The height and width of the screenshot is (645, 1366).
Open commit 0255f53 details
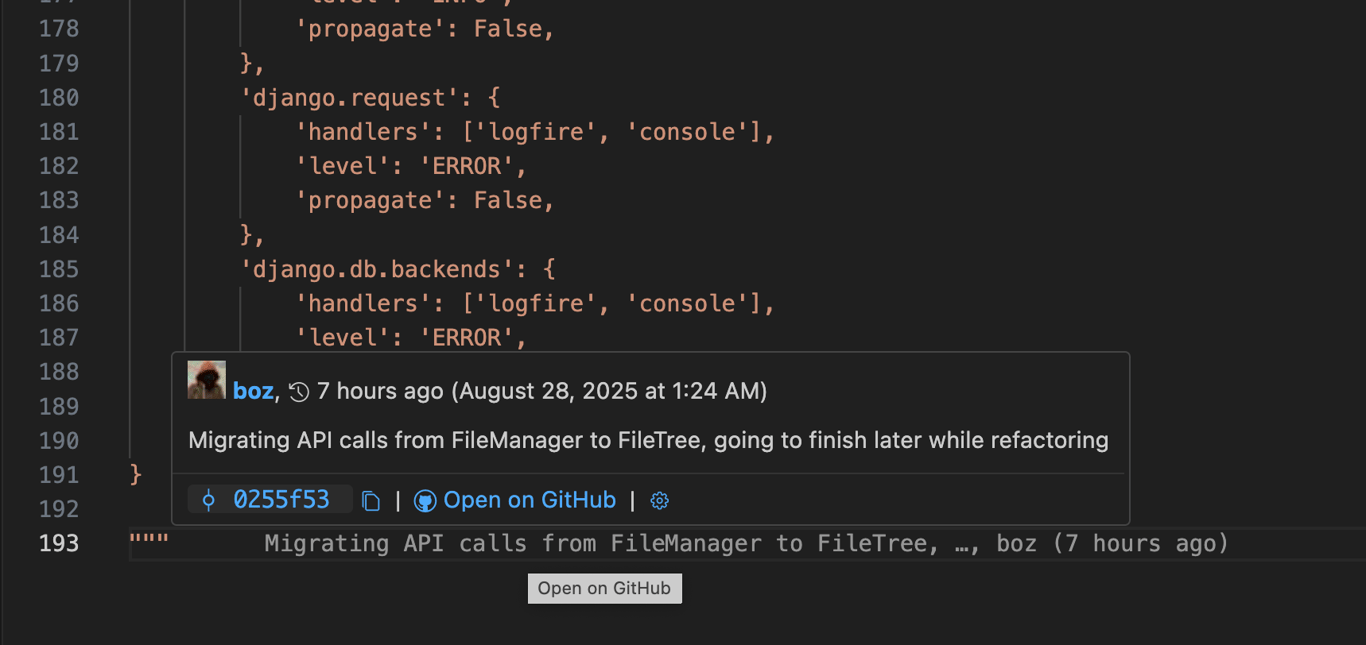281,500
